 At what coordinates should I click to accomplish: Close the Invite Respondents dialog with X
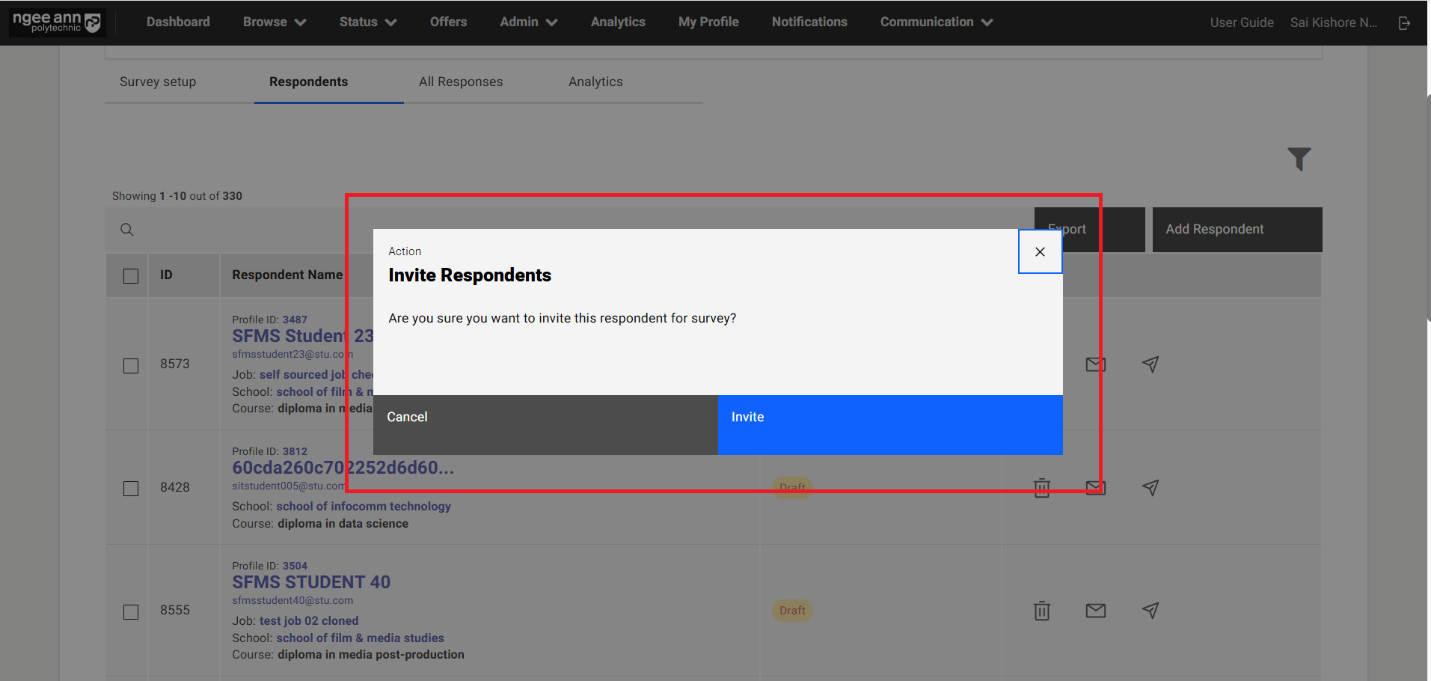coord(1040,252)
